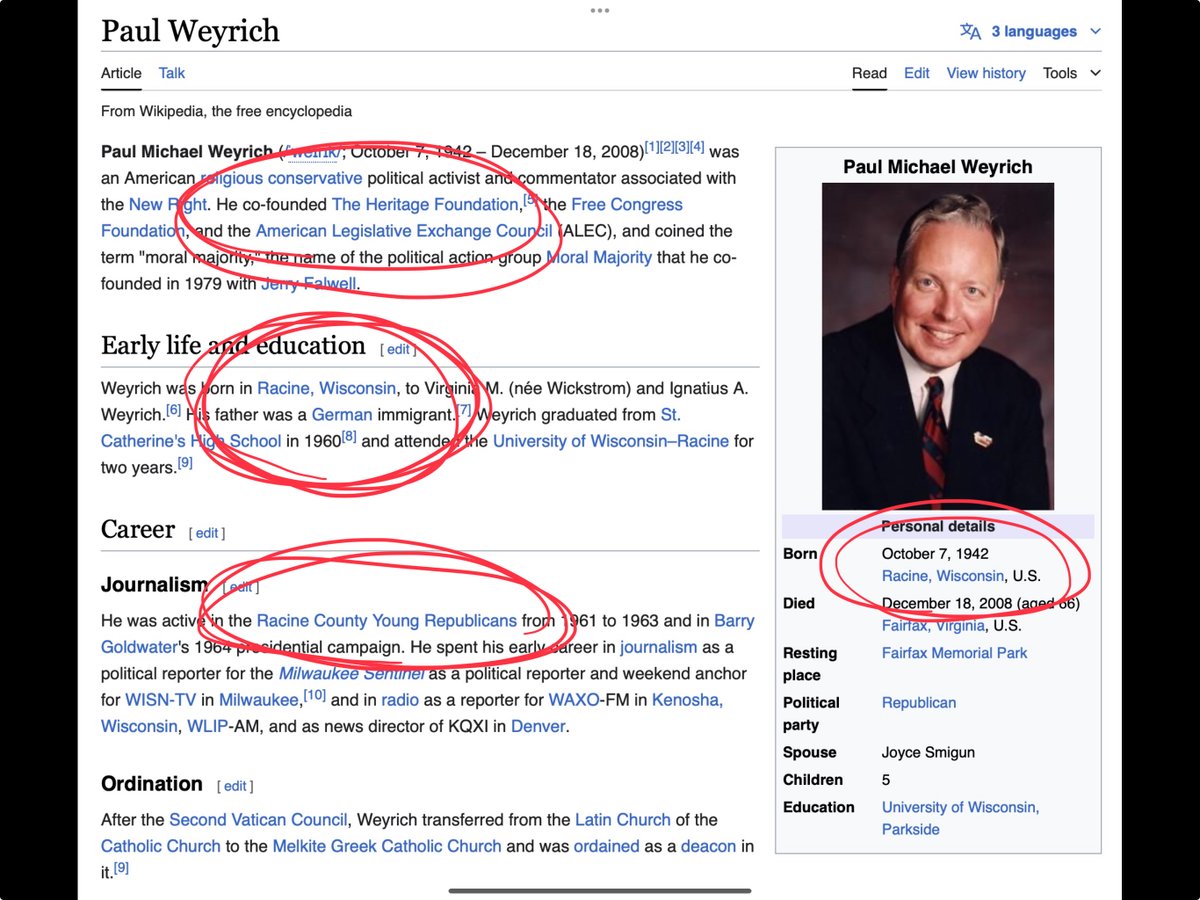The width and height of the screenshot is (1200, 900).
Task: Open American Legislative Exchange Council link
Action: coord(404,230)
